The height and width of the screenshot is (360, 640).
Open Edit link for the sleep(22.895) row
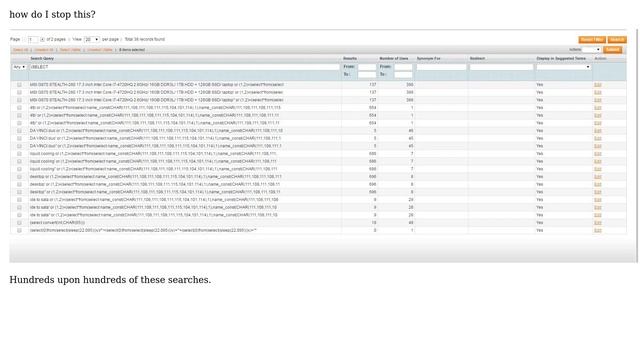pos(598,231)
